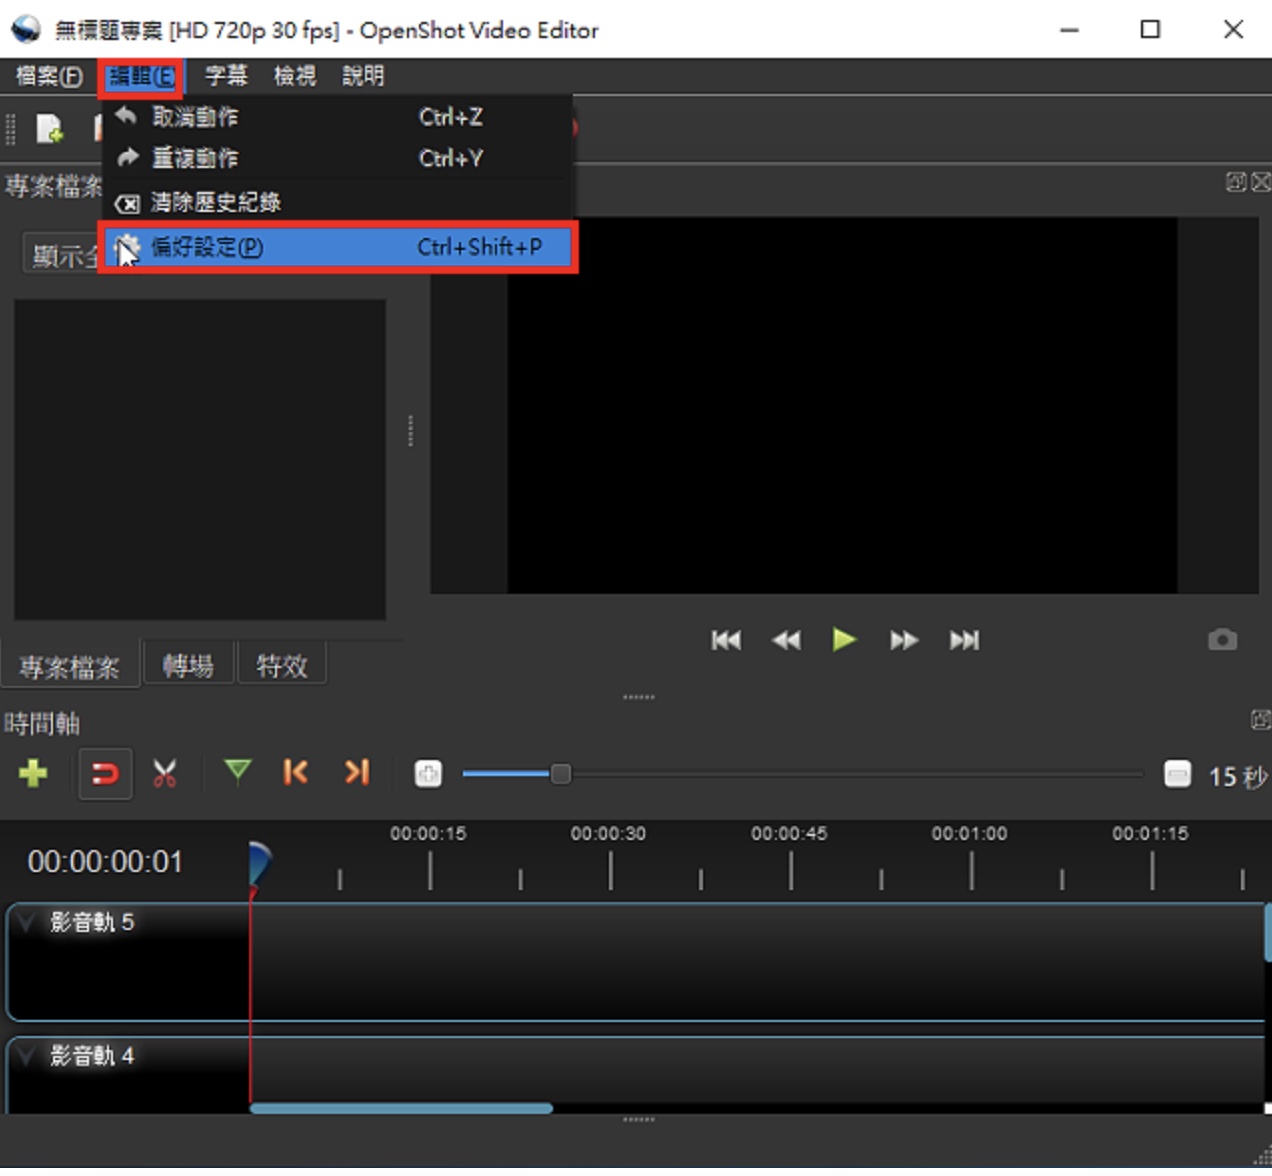This screenshot has width=1272, height=1176.
Task: Close the preview panel
Action: 1260,182
